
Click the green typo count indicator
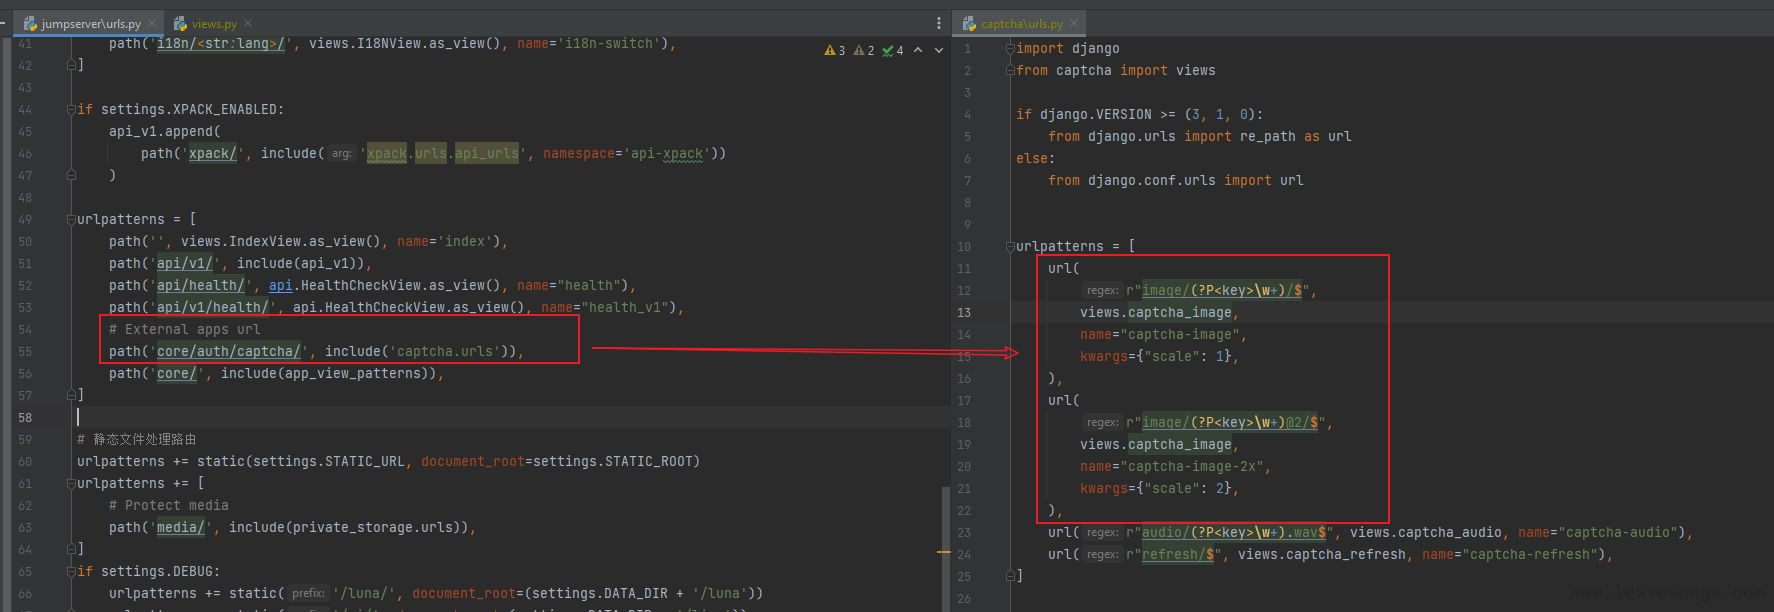coord(892,50)
